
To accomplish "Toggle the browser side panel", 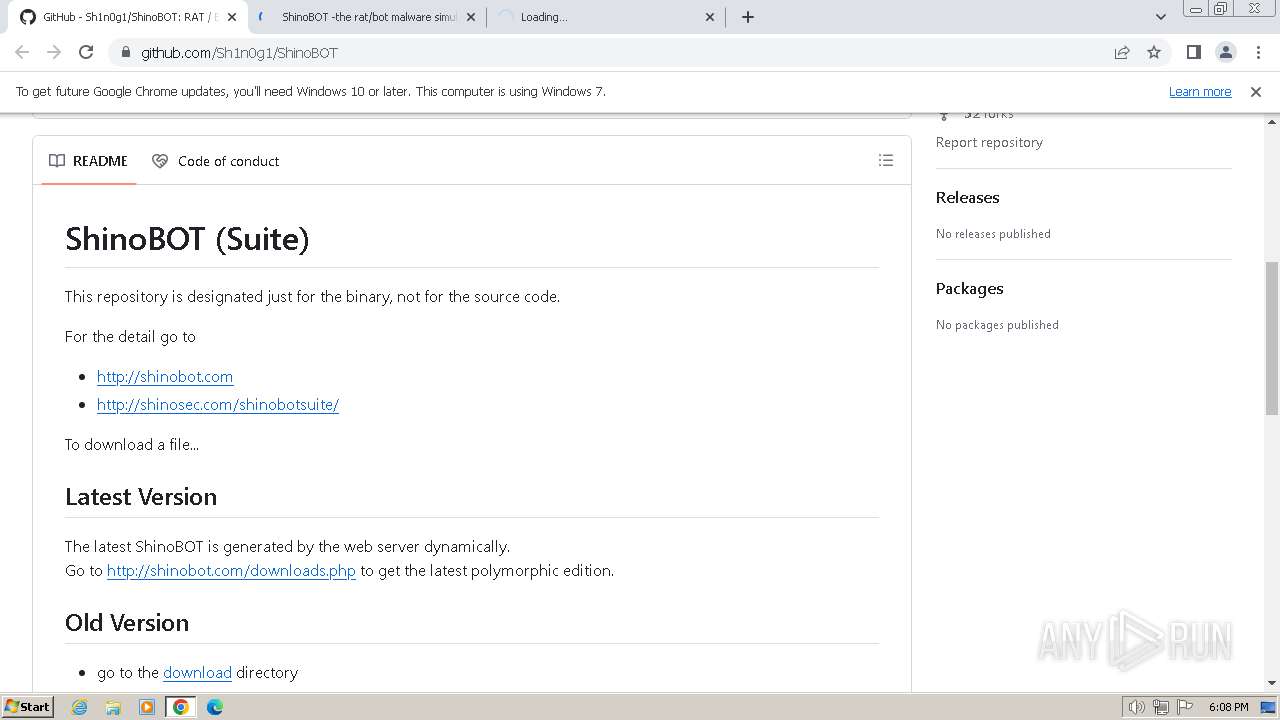I will pos(1193,52).
